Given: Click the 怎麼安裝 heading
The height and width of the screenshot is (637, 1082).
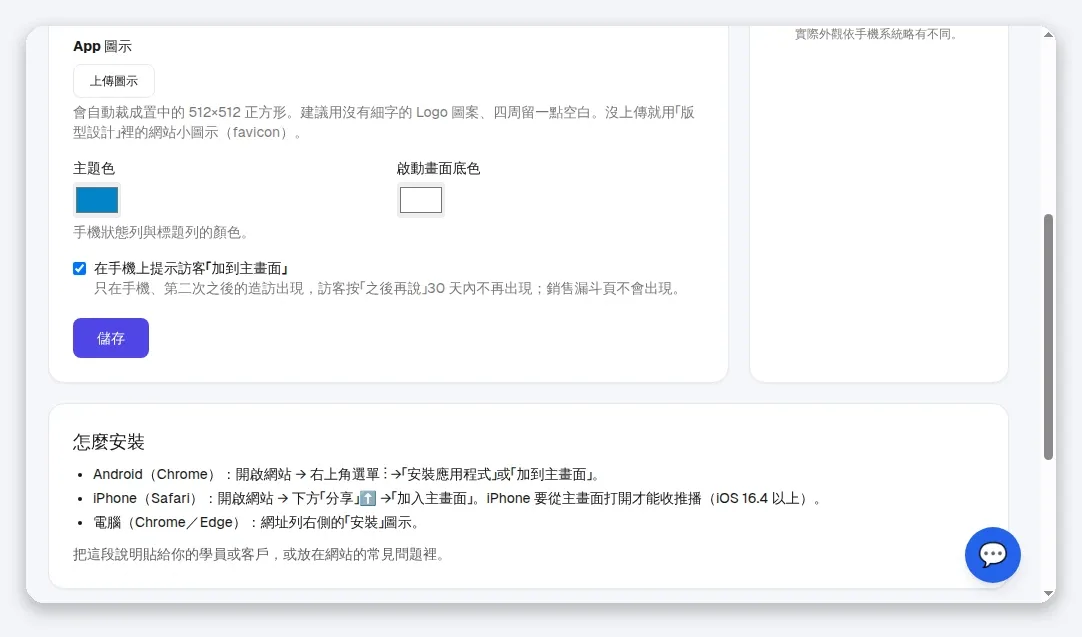Looking at the screenshot, I should [108, 442].
